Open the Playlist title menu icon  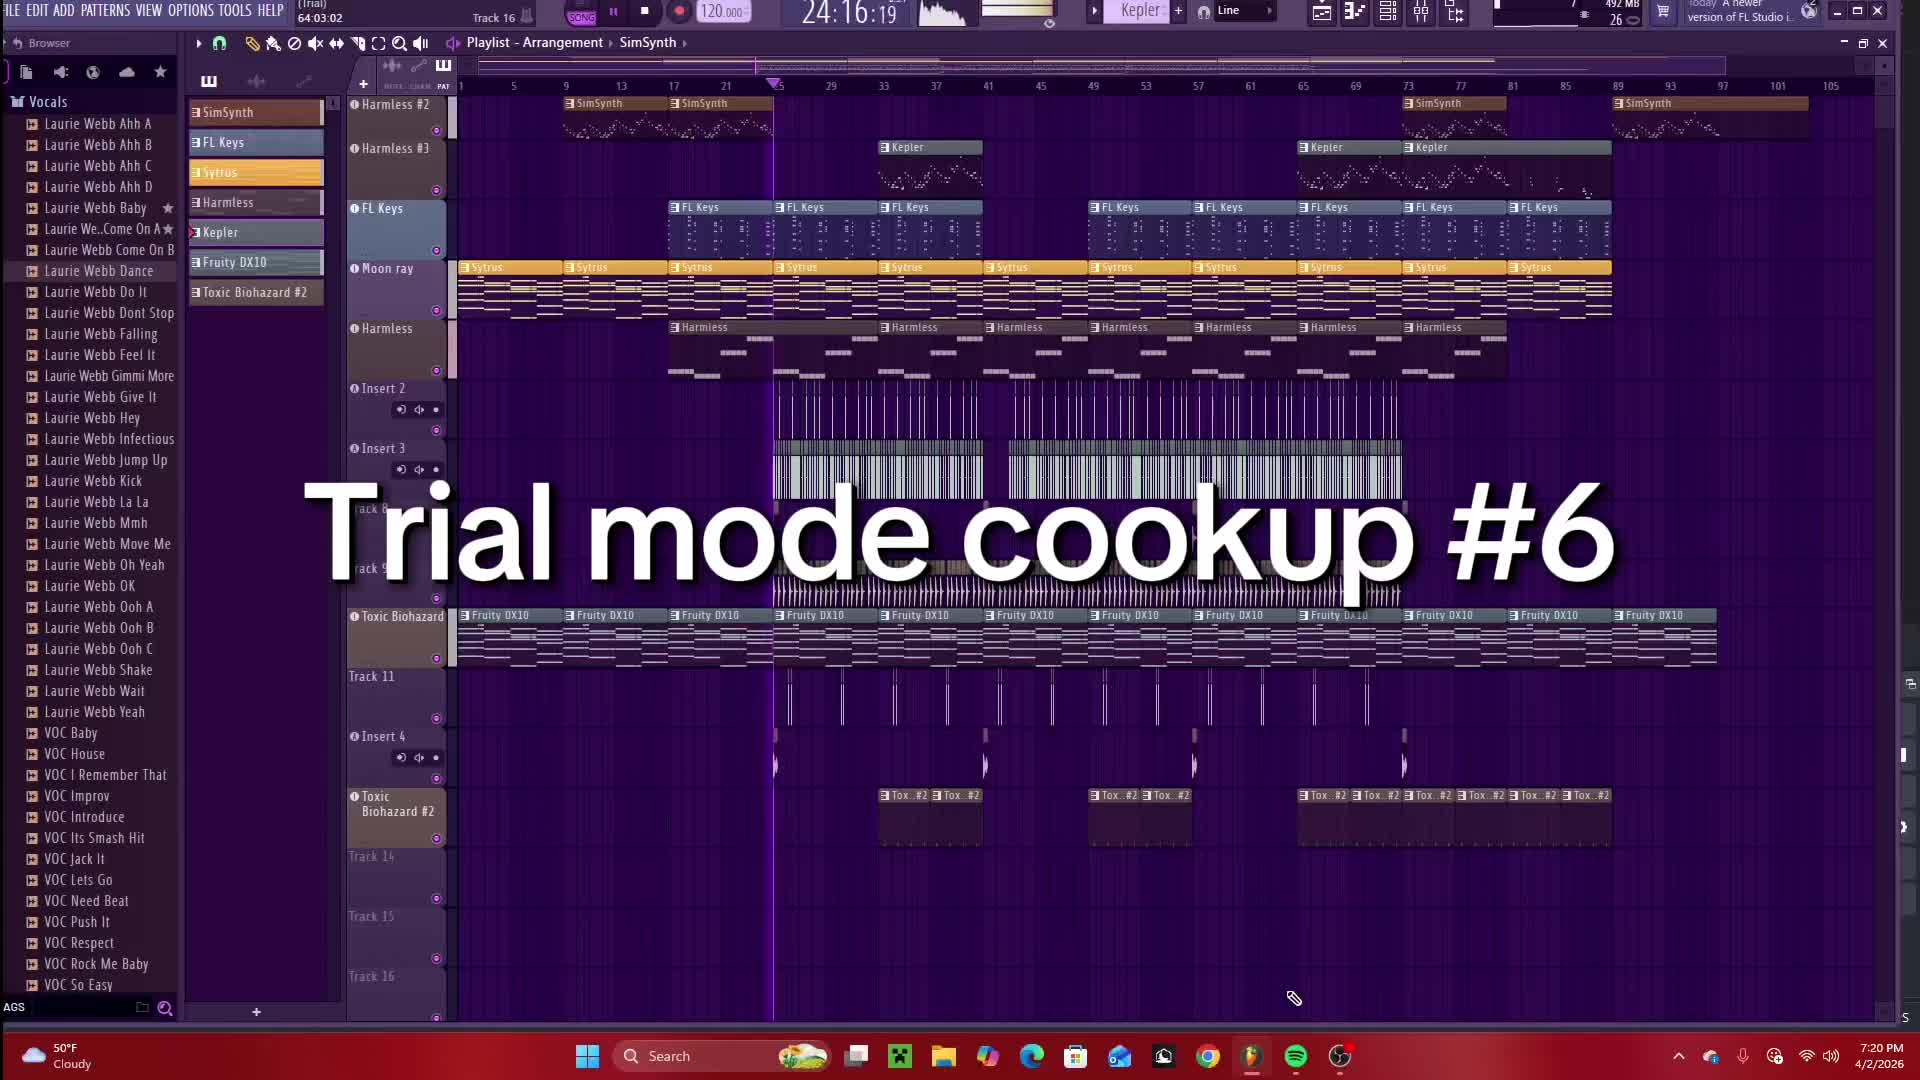(453, 43)
